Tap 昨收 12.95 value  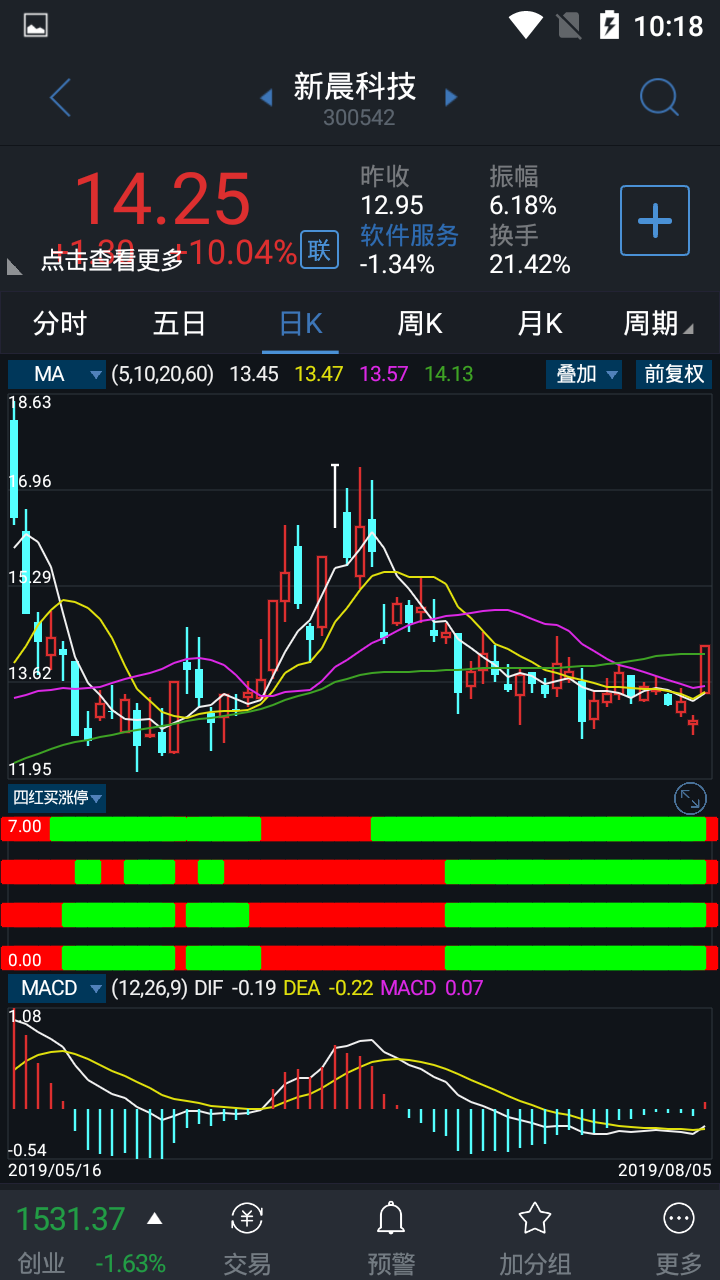tap(392, 205)
